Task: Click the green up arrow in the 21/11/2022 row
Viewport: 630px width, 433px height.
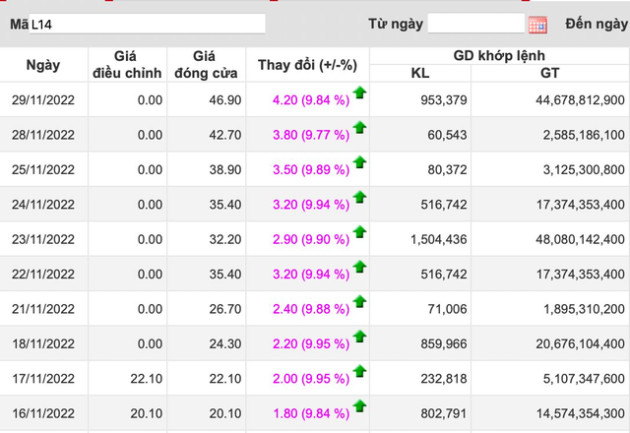Action: tap(360, 302)
